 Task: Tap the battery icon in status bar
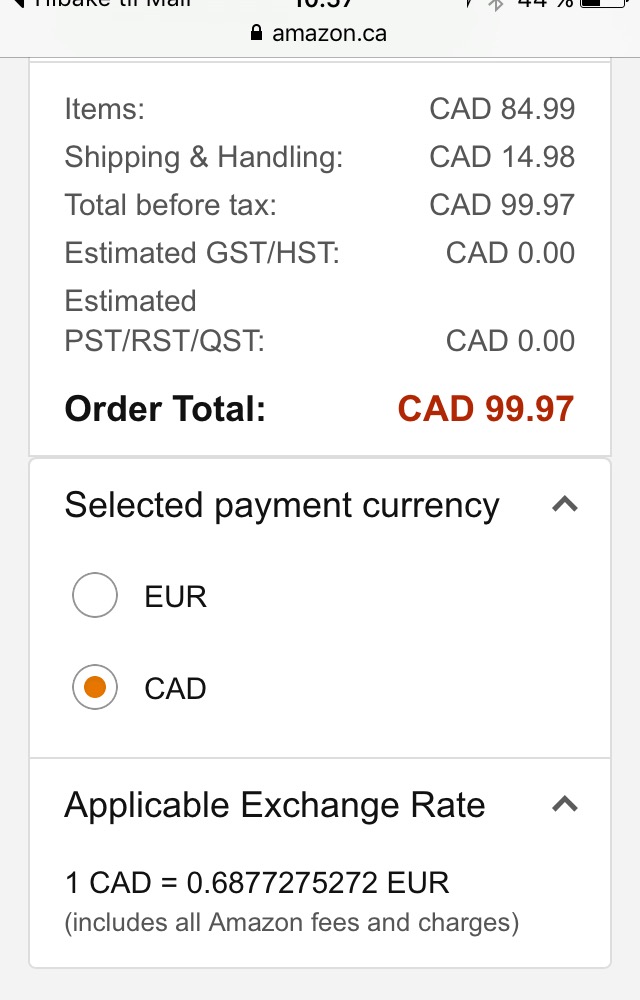(x=604, y=4)
